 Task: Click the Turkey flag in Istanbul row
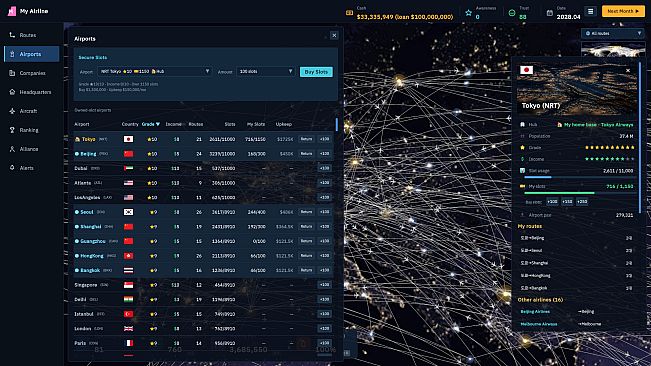128,314
